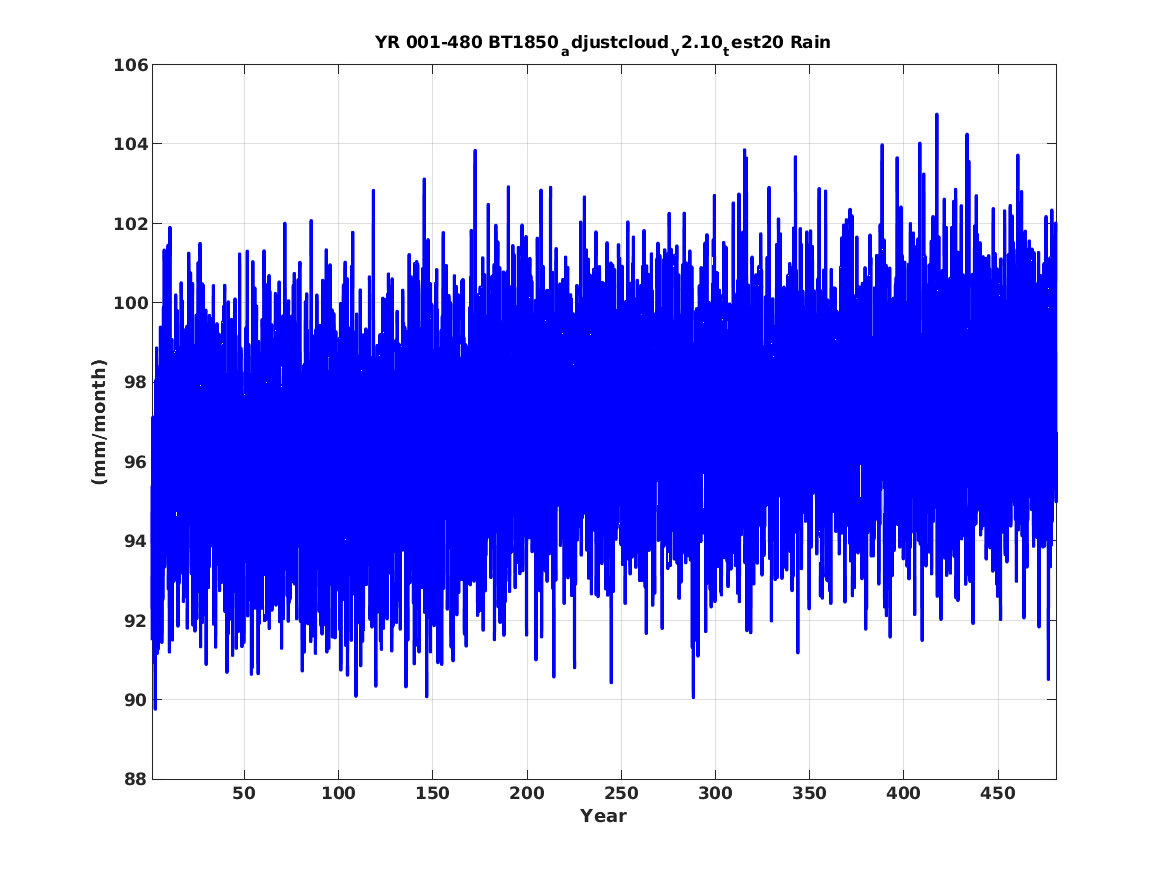Select the Year x-axis label
The height and width of the screenshot is (875, 1167).
click(x=603, y=816)
